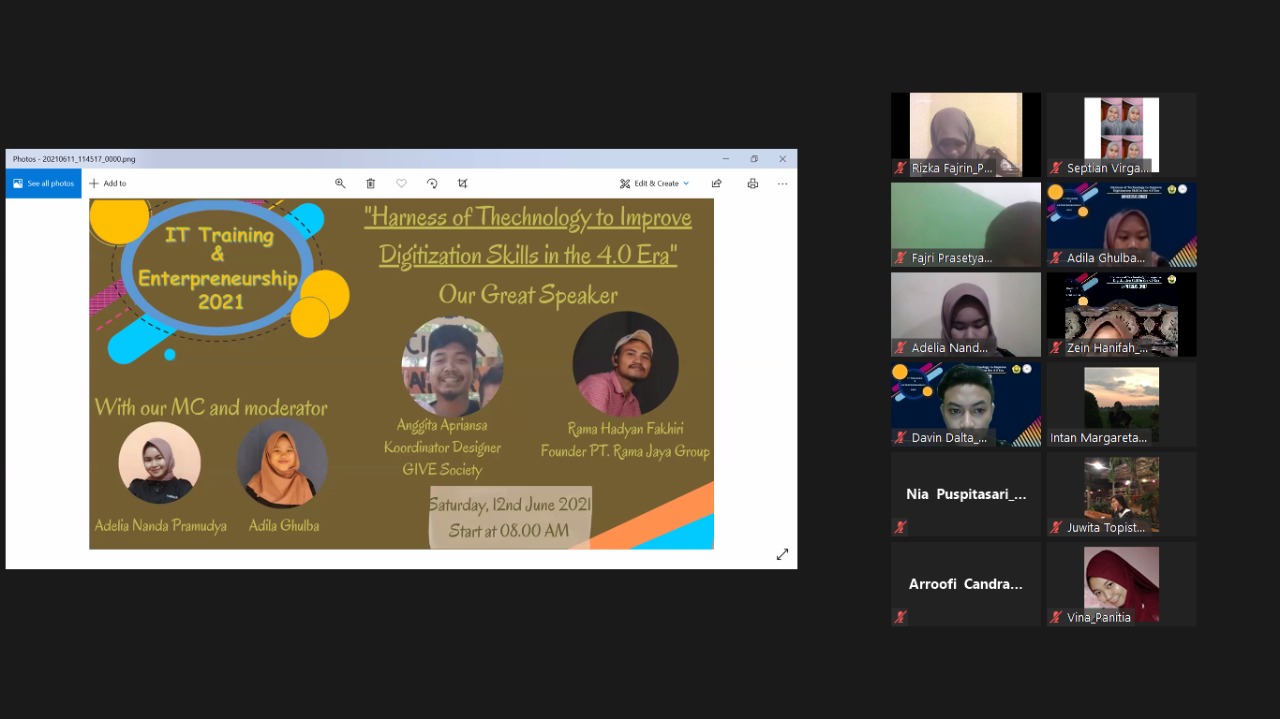1280x719 pixels.
Task: Click muted mic icon on Arroofi Candra tile
Action: point(901,617)
